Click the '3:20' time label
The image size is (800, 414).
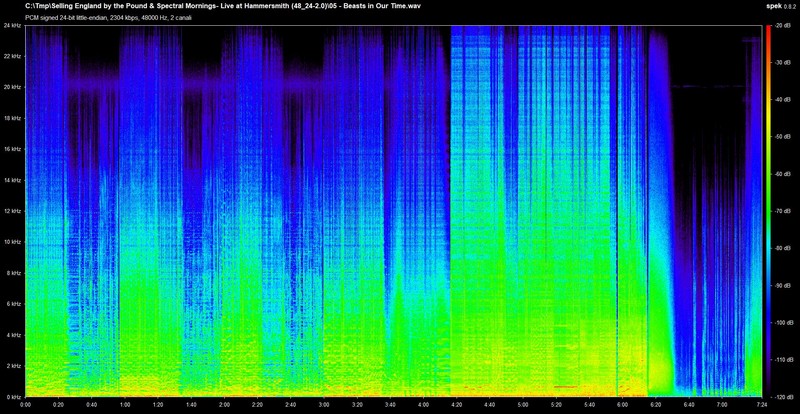pyautogui.click(x=357, y=404)
